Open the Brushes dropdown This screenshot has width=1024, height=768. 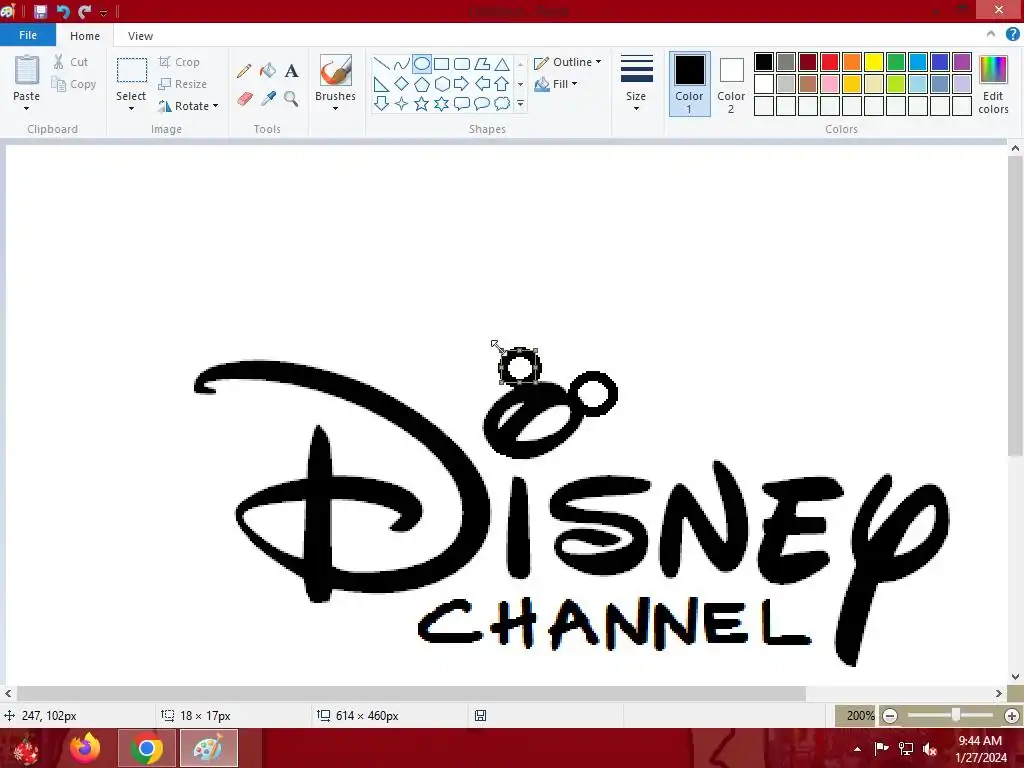[x=335, y=108]
